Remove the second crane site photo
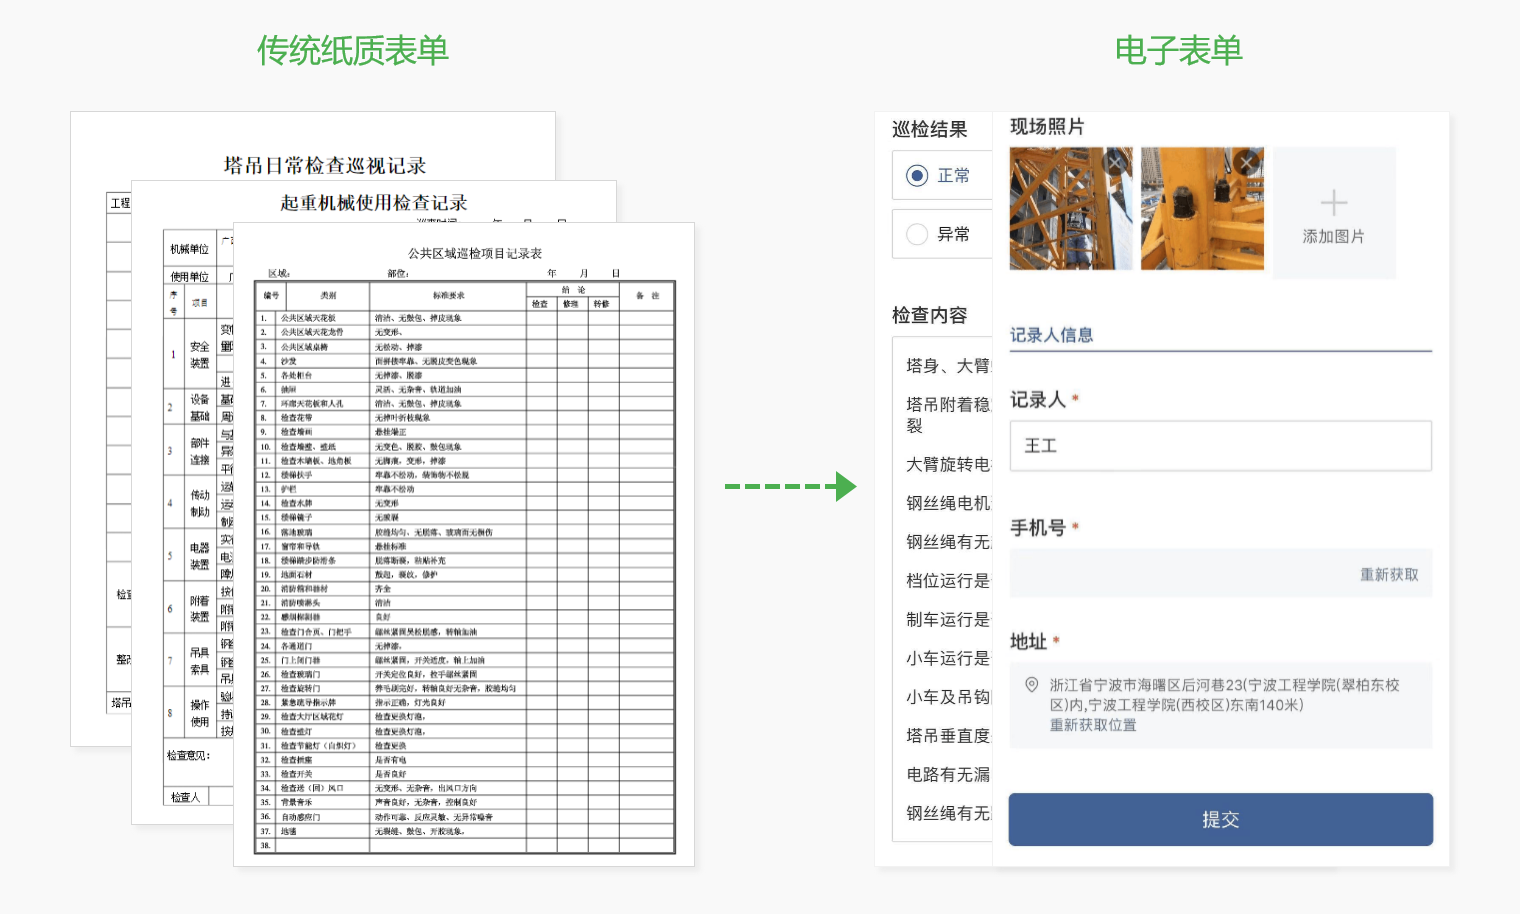 click(1246, 162)
